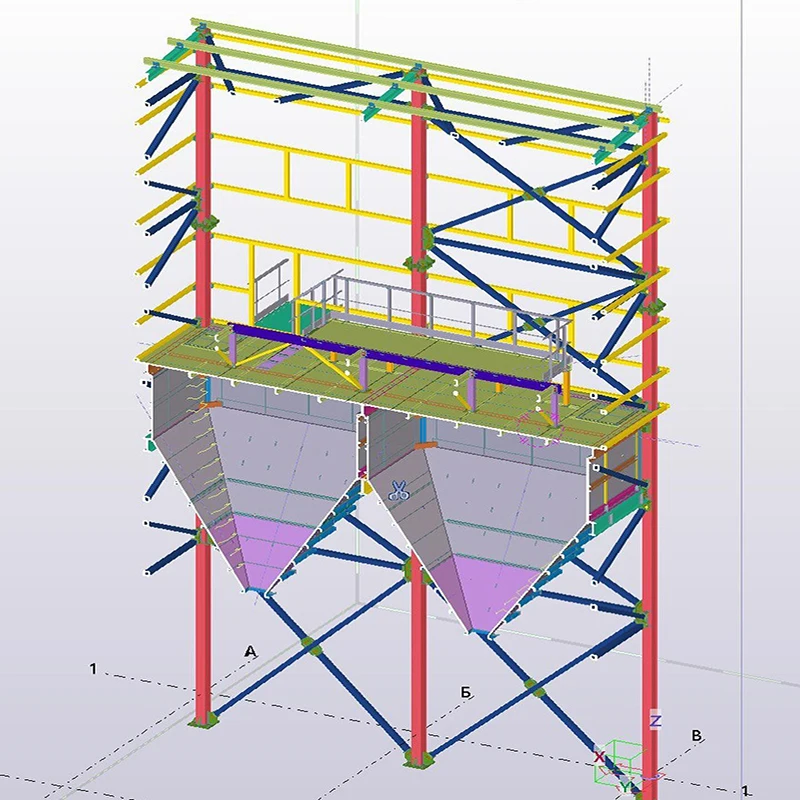The height and width of the screenshot is (800, 800).
Task: Select the red X axis label on the gizmo
Action: [x=599, y=756]
